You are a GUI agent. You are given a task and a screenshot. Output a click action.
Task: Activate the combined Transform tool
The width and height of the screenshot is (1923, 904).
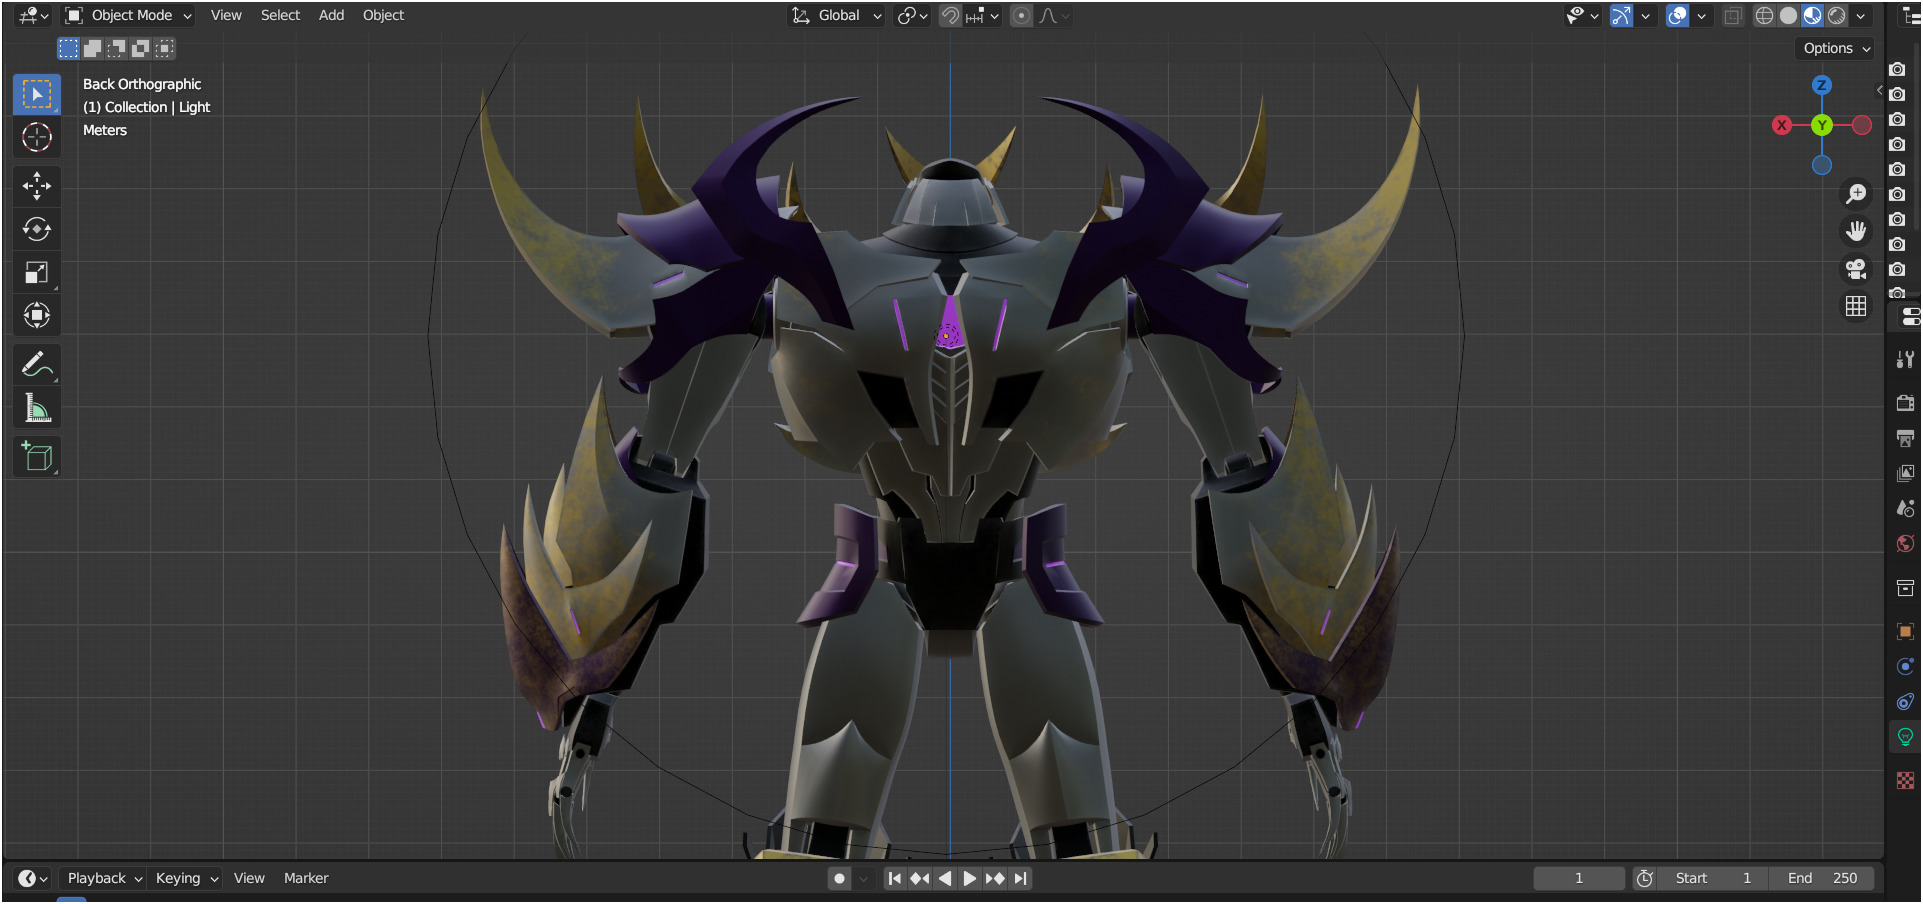pyautogui.click(x=37, y=315)
